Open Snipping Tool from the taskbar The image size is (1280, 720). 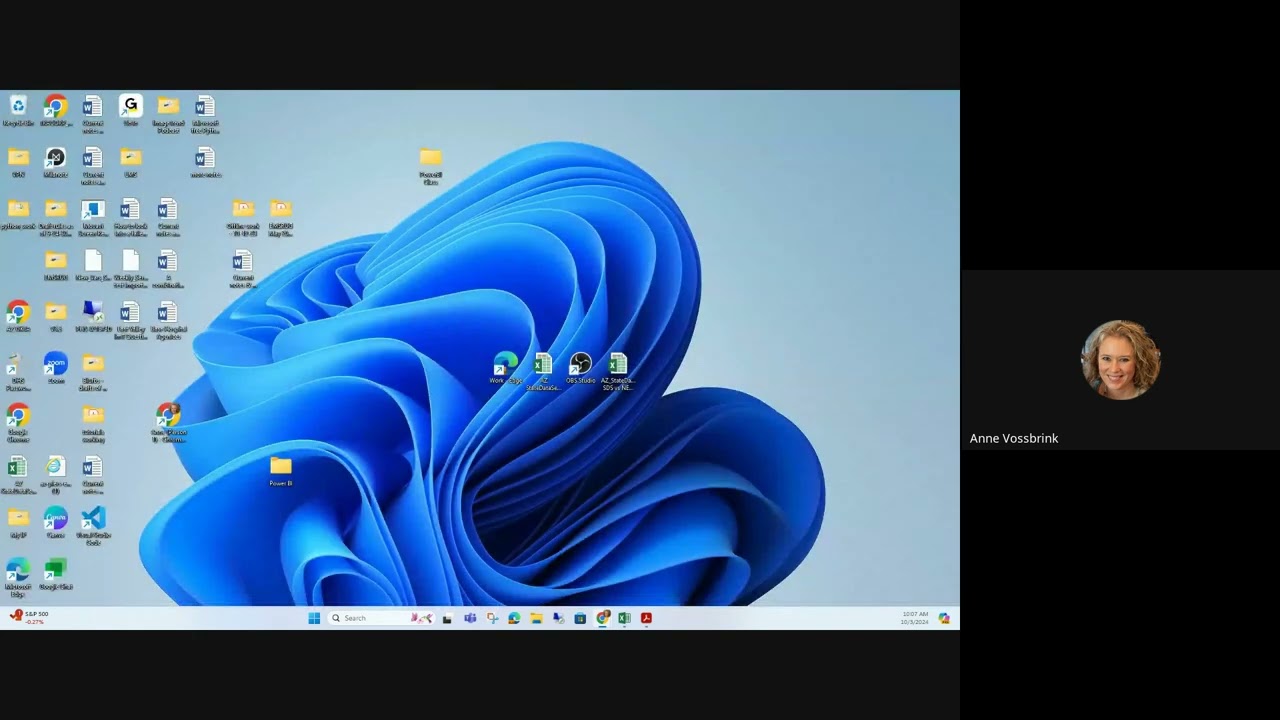pos(492,618)
